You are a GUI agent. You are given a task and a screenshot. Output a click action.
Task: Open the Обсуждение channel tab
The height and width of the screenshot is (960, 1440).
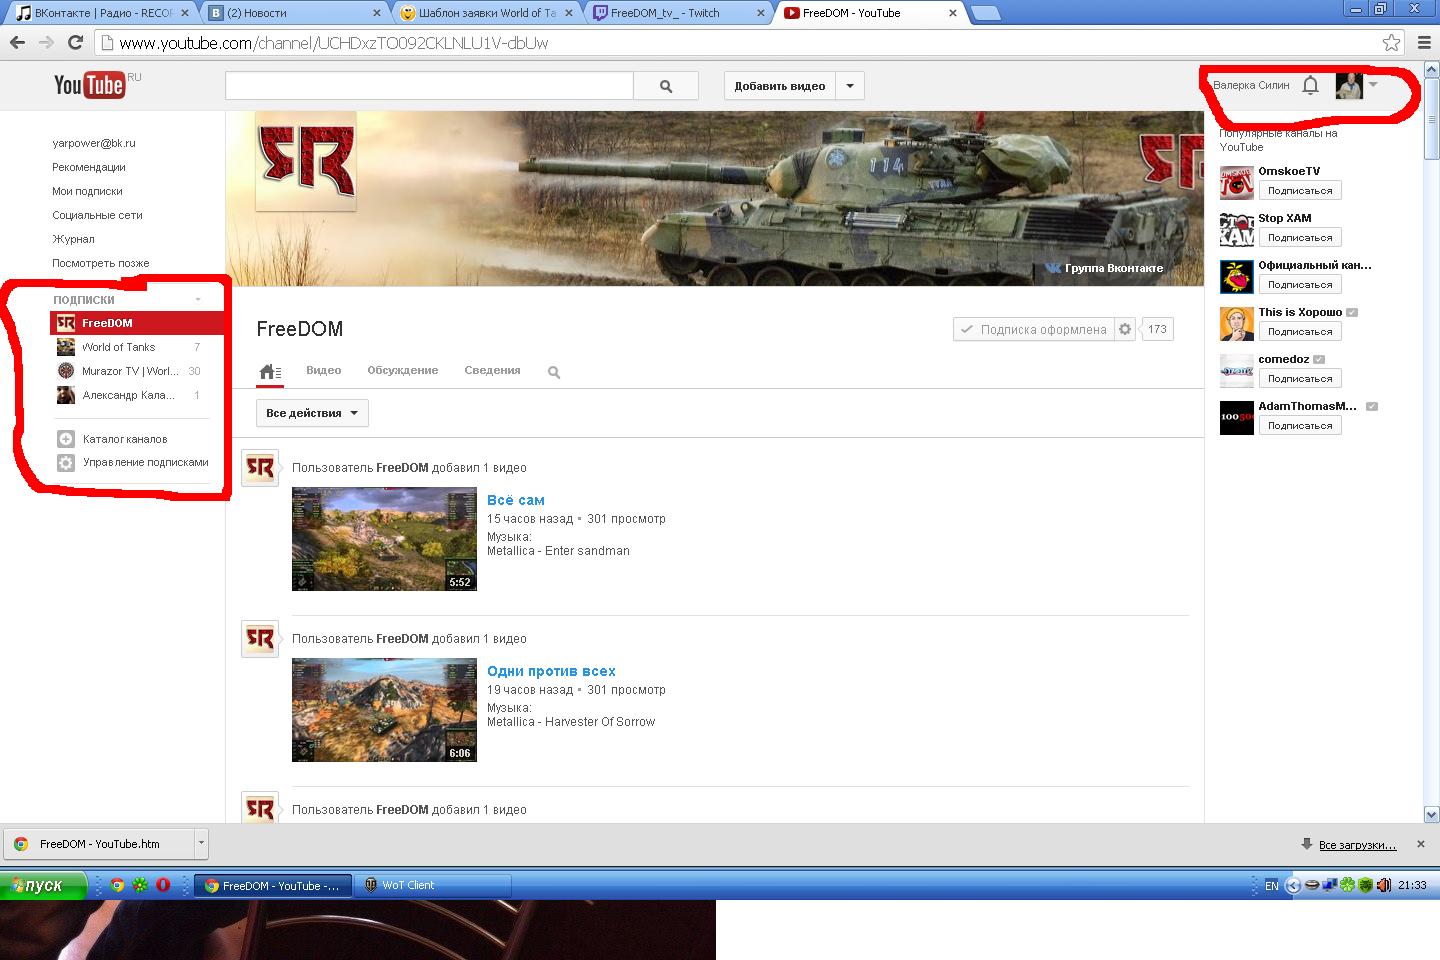[x=402, y=370]
